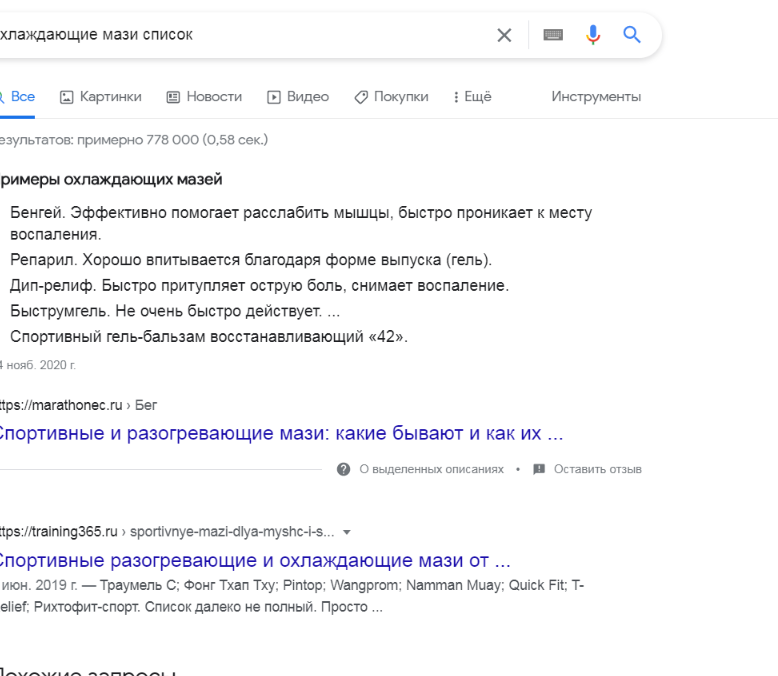778x676 pixels.
Task: Start voice search with microphone icon
Action: tap(592, 35)
